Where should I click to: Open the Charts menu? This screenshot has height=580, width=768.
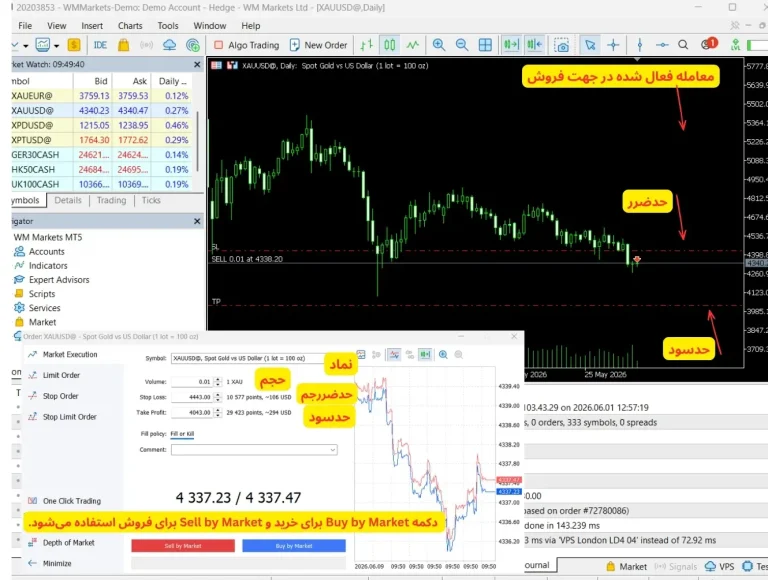point(130,26)
